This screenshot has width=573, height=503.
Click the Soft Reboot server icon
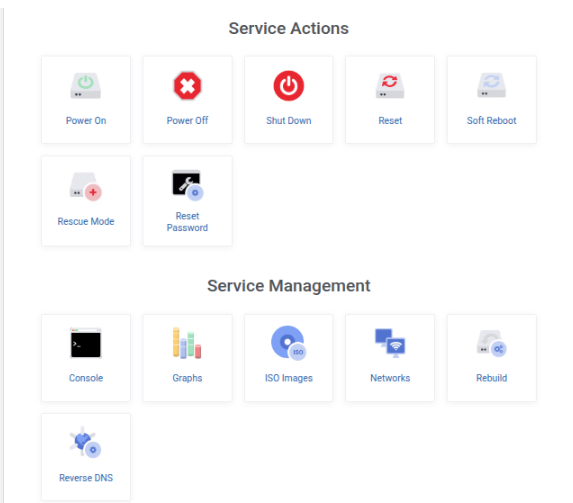tap(492, 85)
